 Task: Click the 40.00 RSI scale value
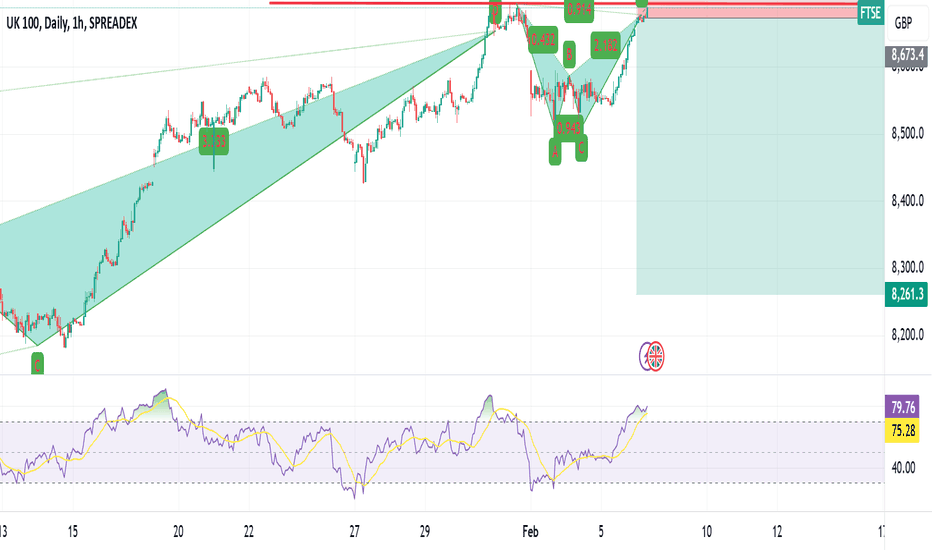coord(903,467)
